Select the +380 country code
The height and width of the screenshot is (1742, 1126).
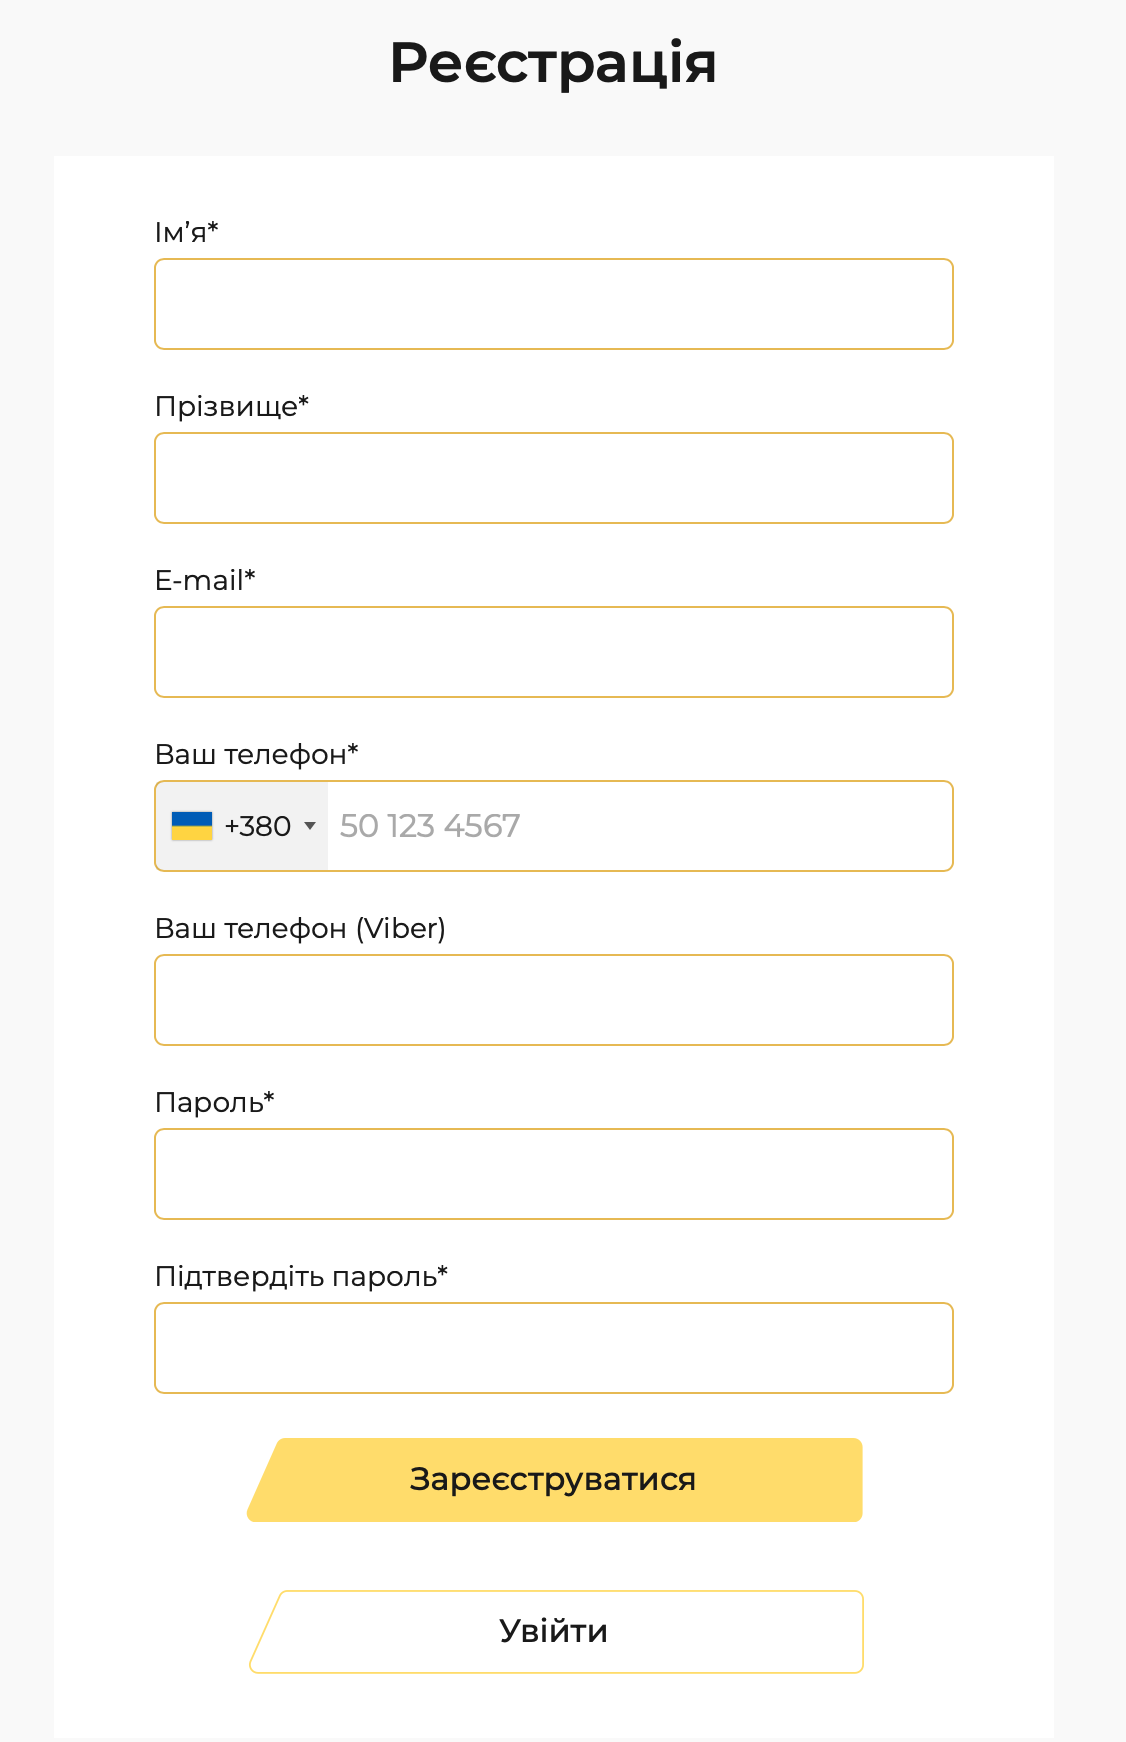258,826
